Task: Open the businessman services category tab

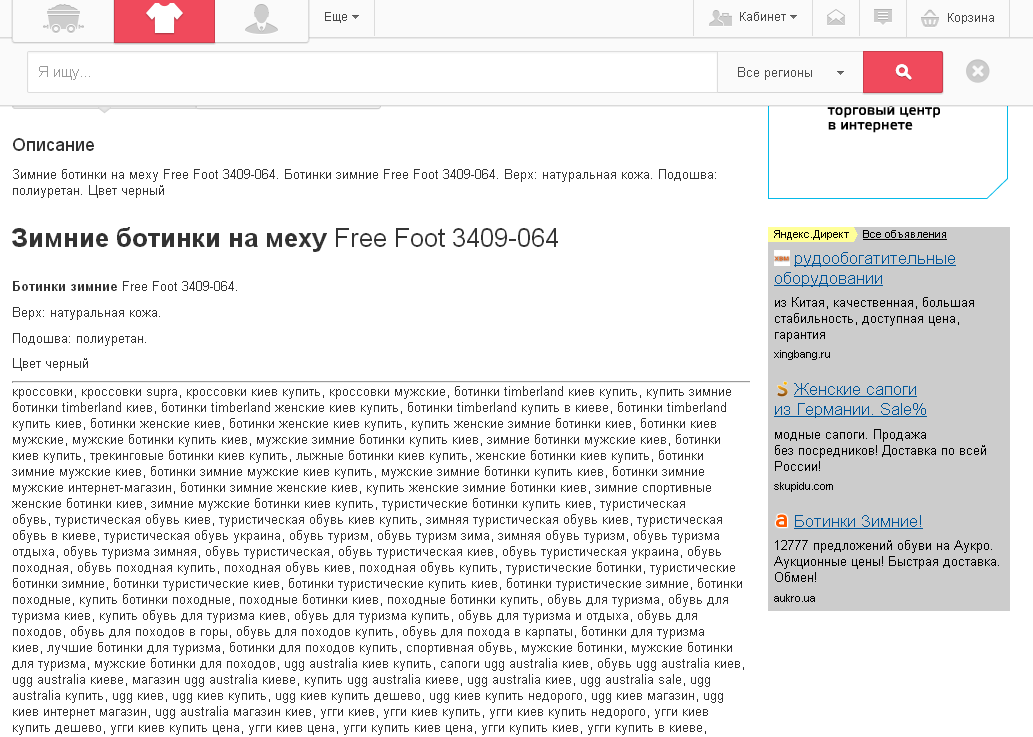Action: tap(262, 18)
